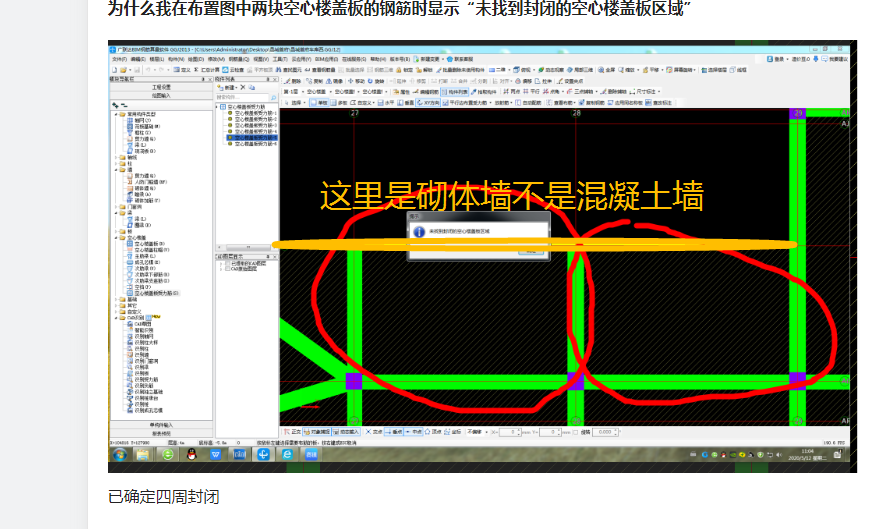Toggle the 单板 single slab mode
890x529 pixels.
[x=319, y=103]
